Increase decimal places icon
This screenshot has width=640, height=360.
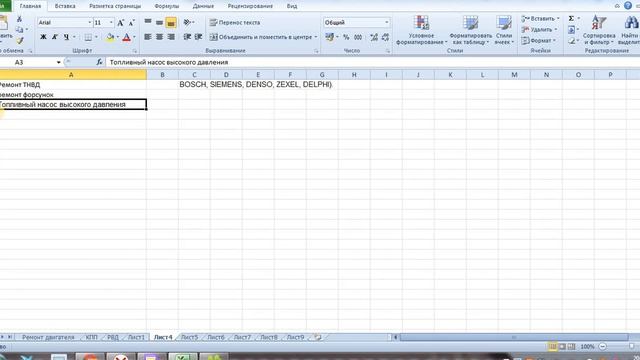[374, 38]
